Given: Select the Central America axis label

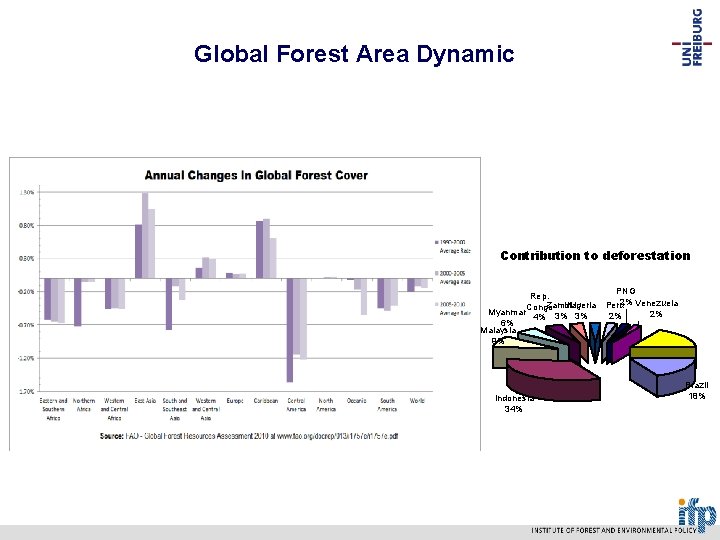Looking at the screenshot, I should coord(296,405).
